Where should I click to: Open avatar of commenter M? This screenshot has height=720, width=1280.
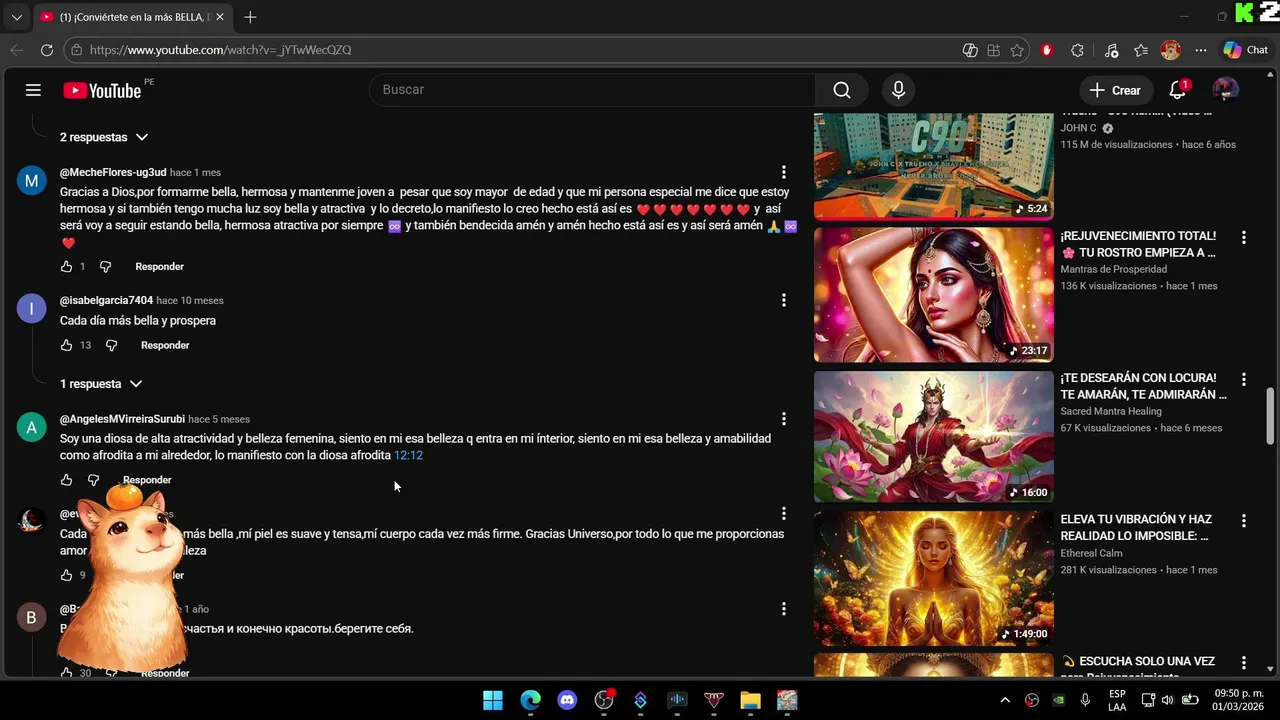pyautogui.click(x=31, y=181)
